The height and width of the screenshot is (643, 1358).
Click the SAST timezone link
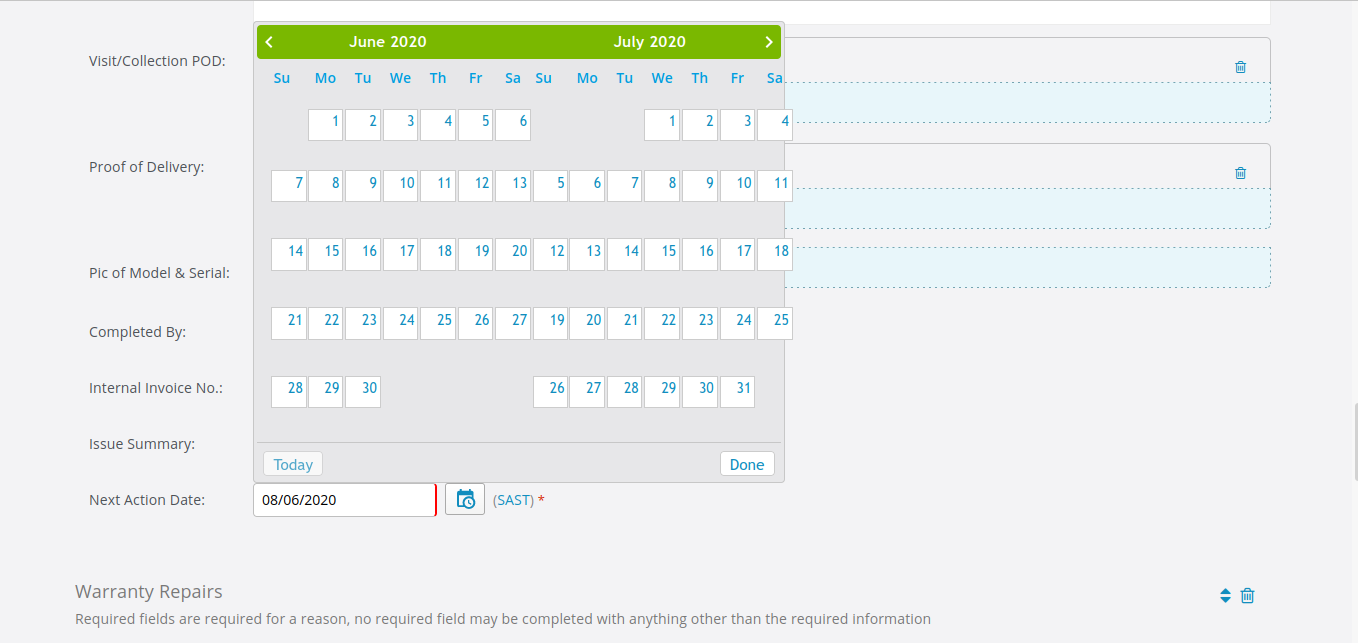[x=513, y=500]
